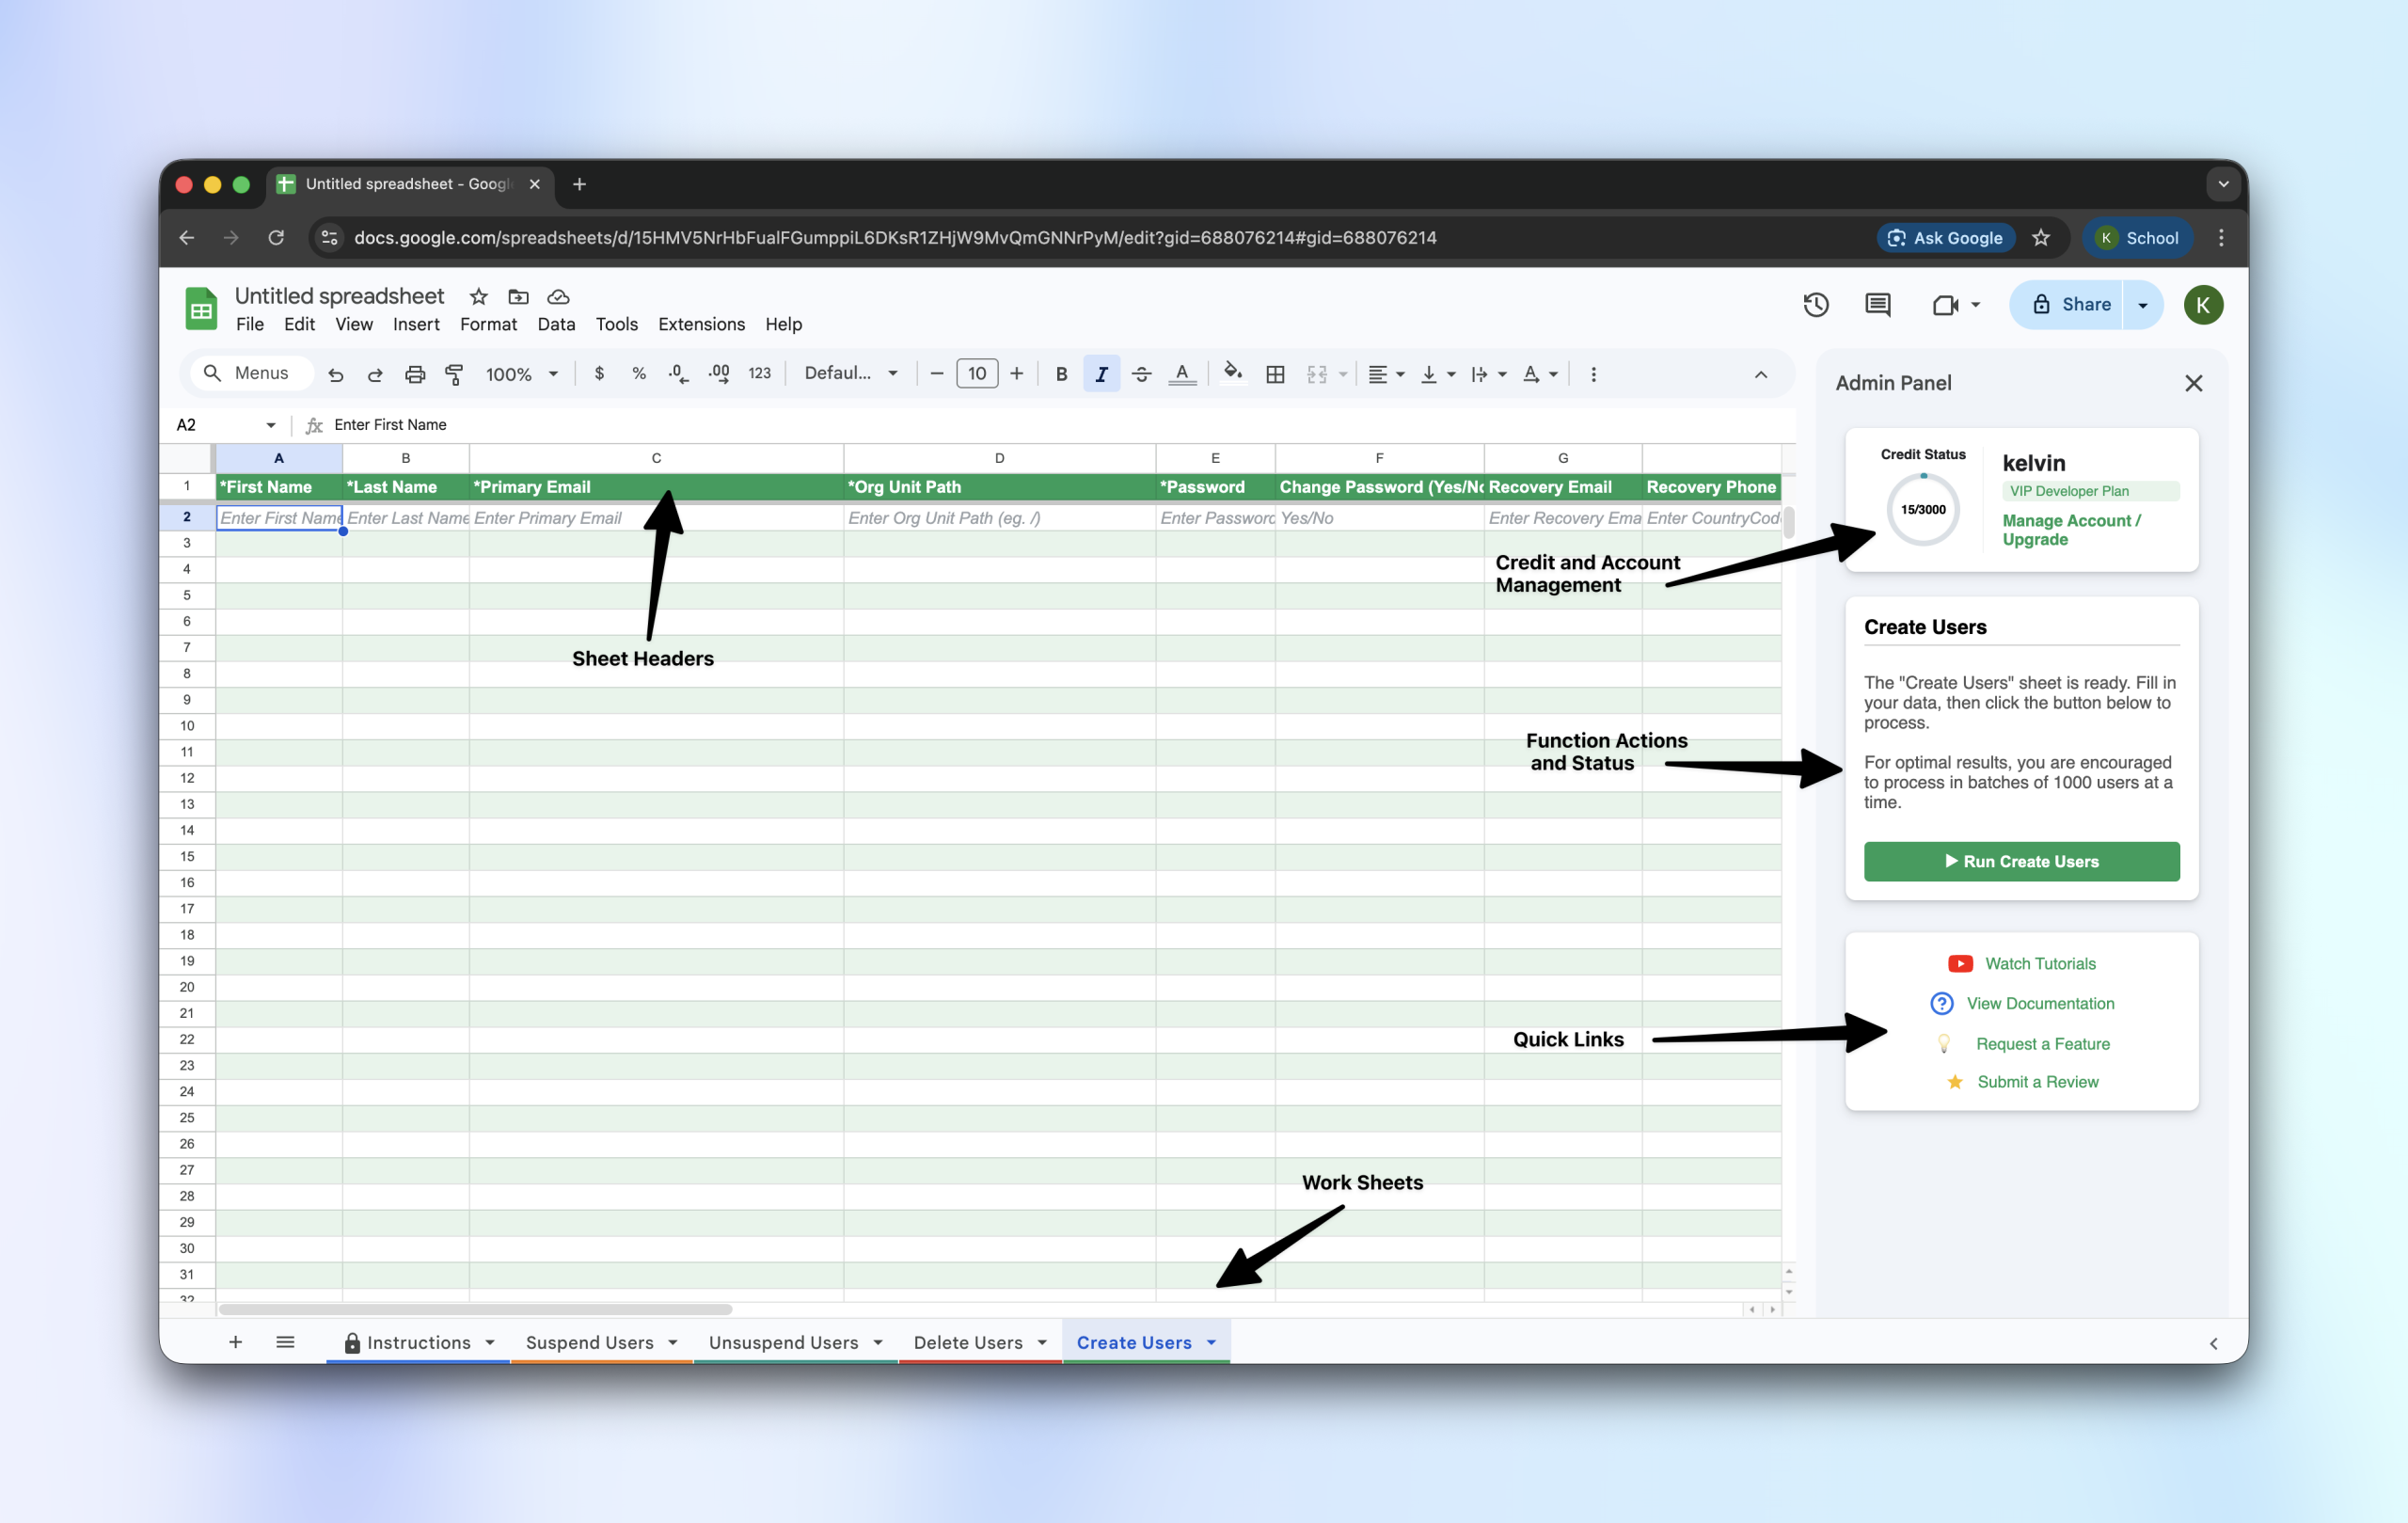Open the fill color picker
Viewport: 2408px width, 1523px height.
1233,374
